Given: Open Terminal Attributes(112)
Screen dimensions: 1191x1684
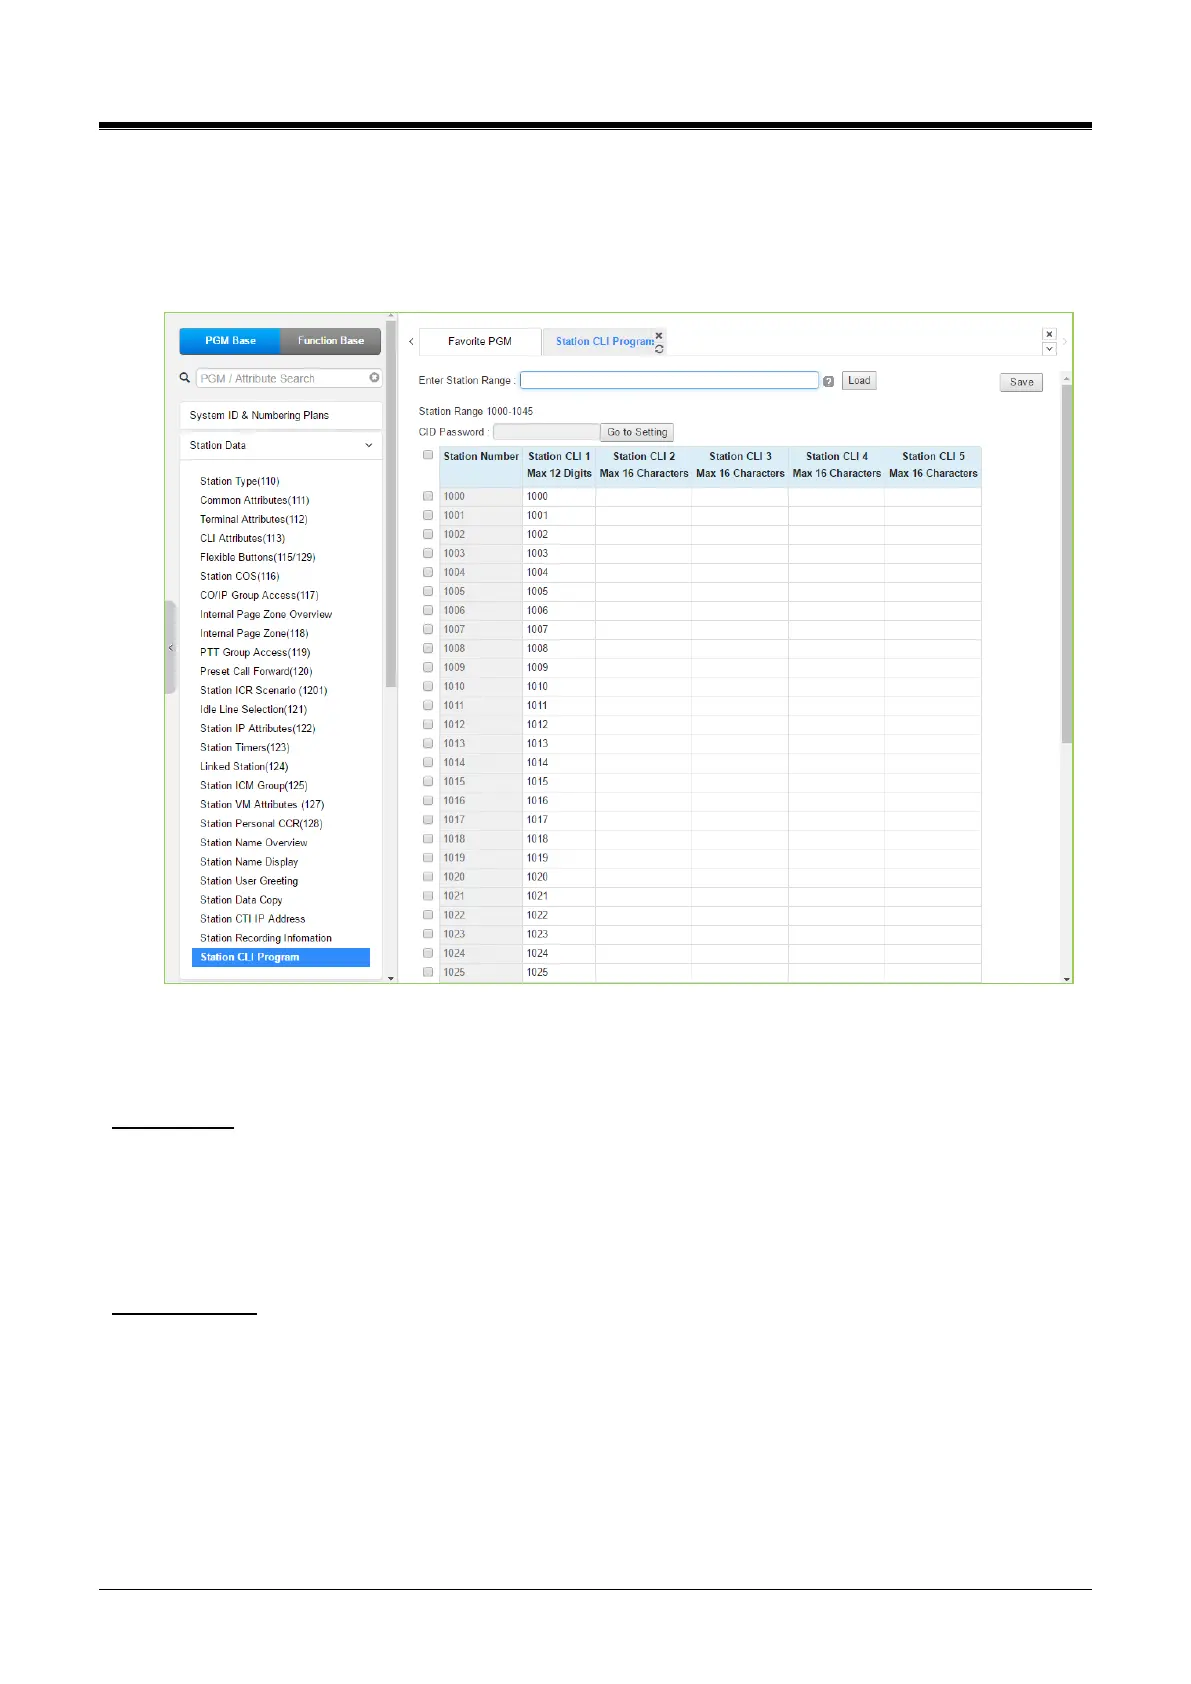Looking at the screenshot, I should 254,519.
